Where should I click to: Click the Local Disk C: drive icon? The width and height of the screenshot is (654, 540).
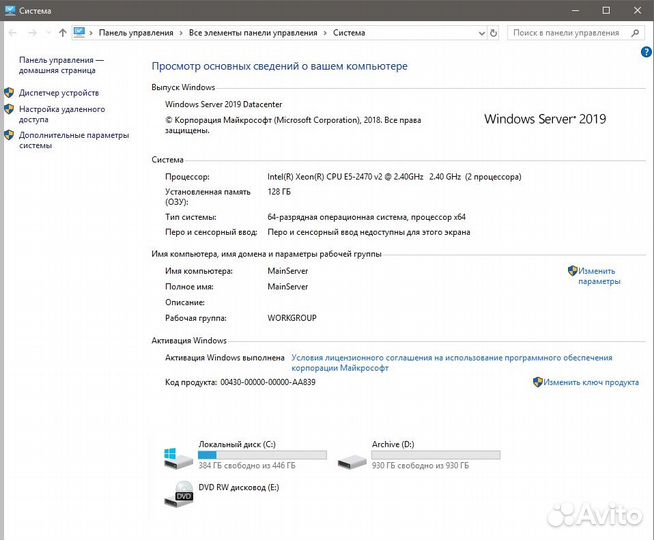(179, 459)
